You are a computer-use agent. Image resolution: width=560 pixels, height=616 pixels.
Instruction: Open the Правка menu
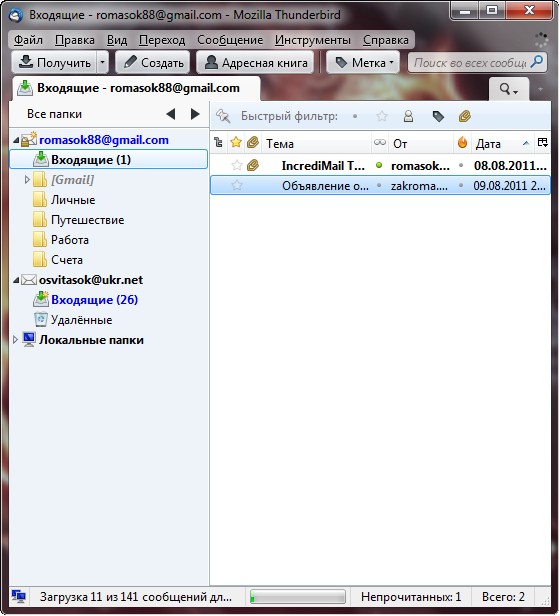pyautogui.click(x=75, y=40)
